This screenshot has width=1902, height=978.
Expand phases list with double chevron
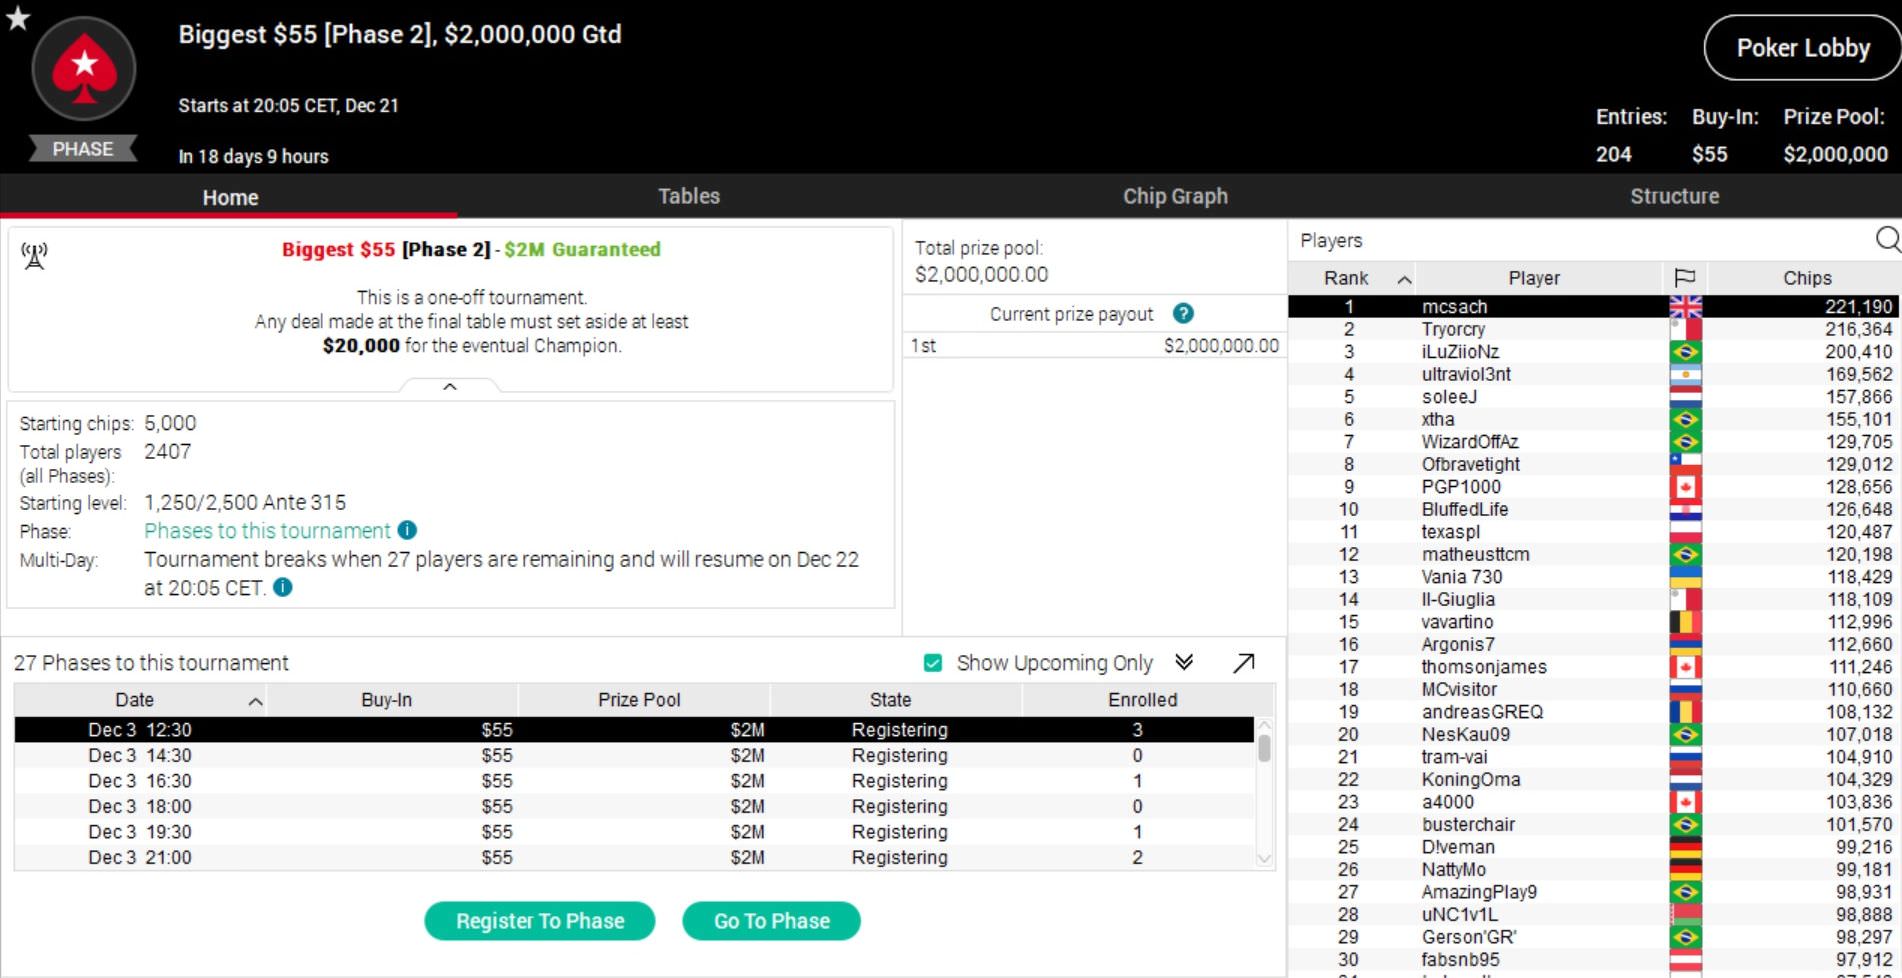[x=1184, y=663]
